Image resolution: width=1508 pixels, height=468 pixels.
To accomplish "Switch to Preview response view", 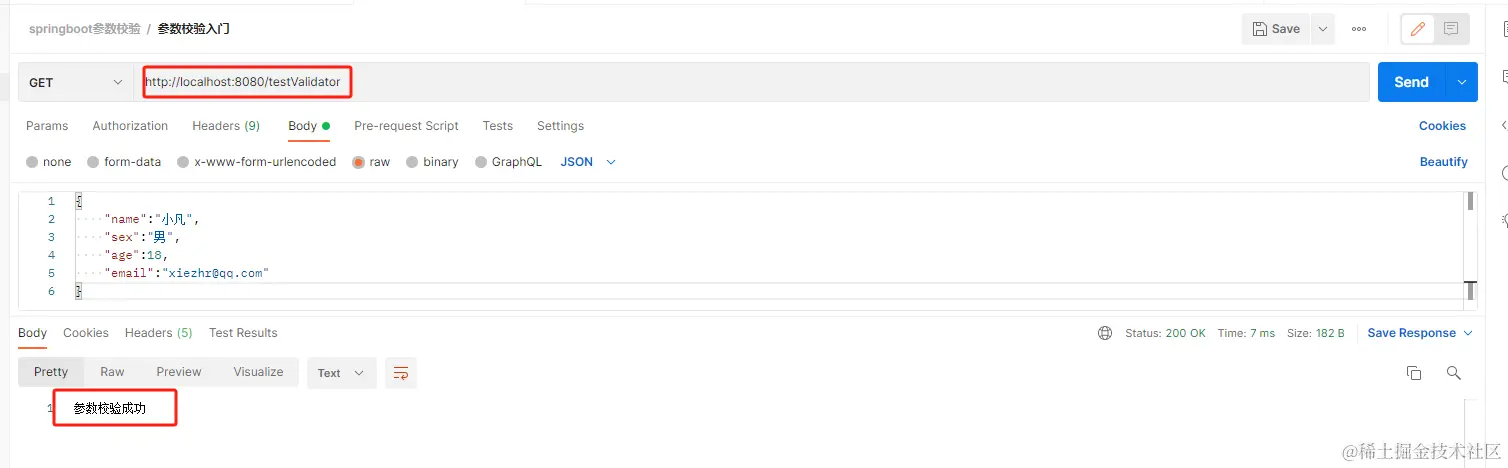I will point(179,372).
